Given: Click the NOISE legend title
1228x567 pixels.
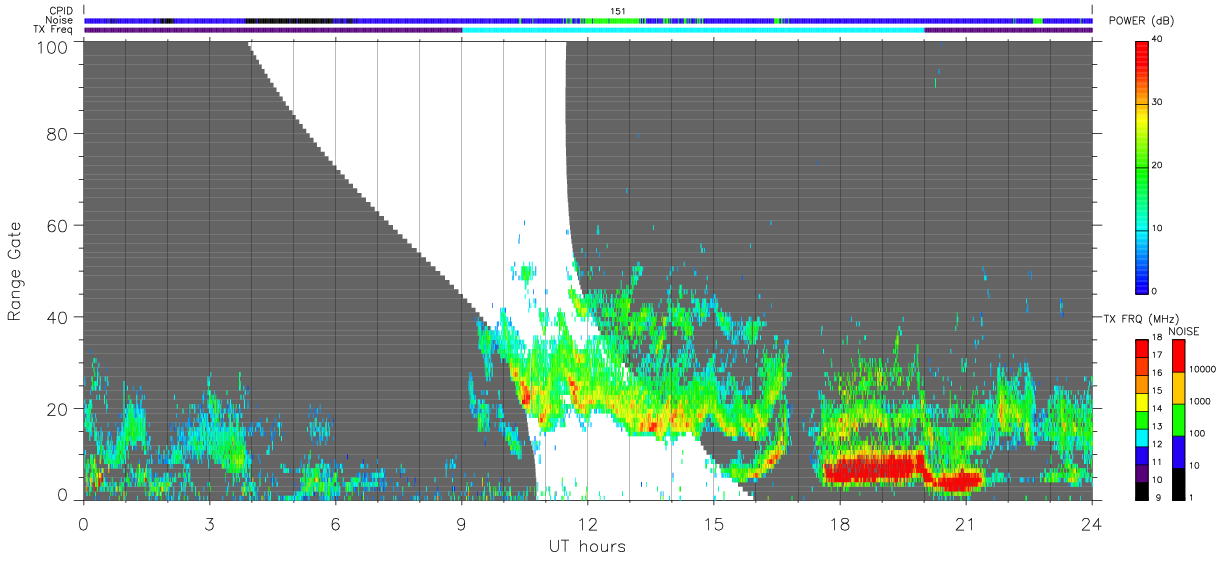Looking at the screenshot, I should tap(1183, 330).
